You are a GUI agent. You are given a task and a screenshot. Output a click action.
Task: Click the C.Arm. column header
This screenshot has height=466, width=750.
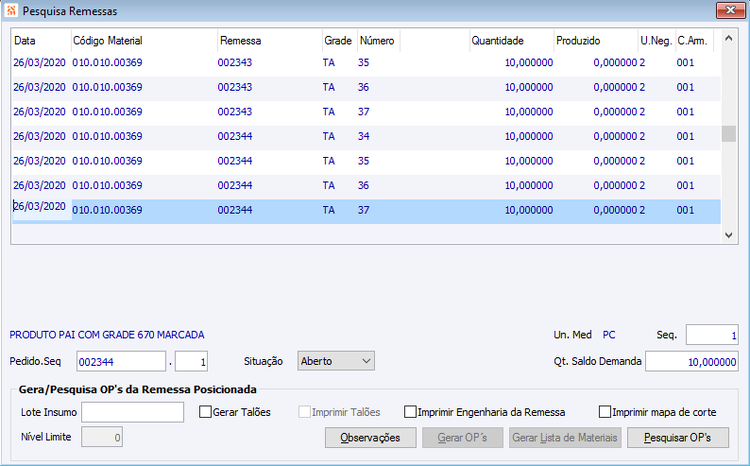pyautogui.click(x=695, y=41)
